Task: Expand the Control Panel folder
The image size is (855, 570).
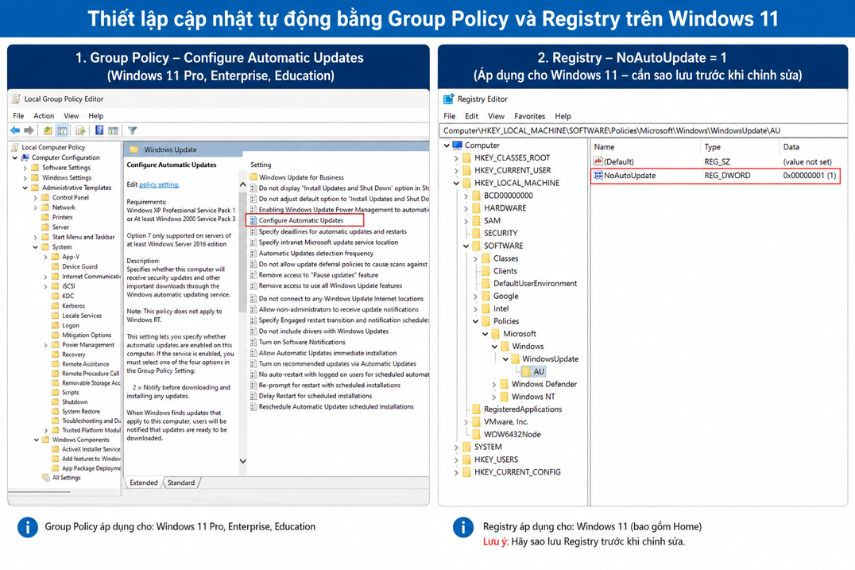Action: click(35, 198)
